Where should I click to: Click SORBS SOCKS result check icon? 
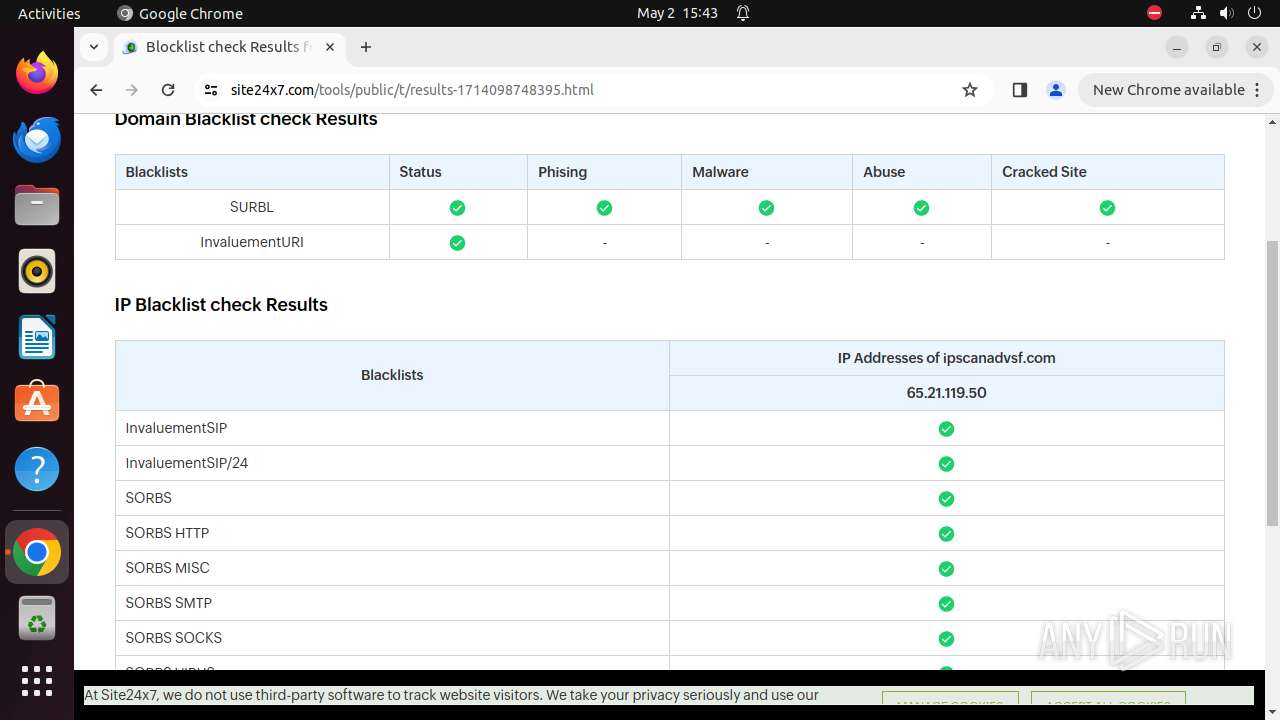coord(946,639)
